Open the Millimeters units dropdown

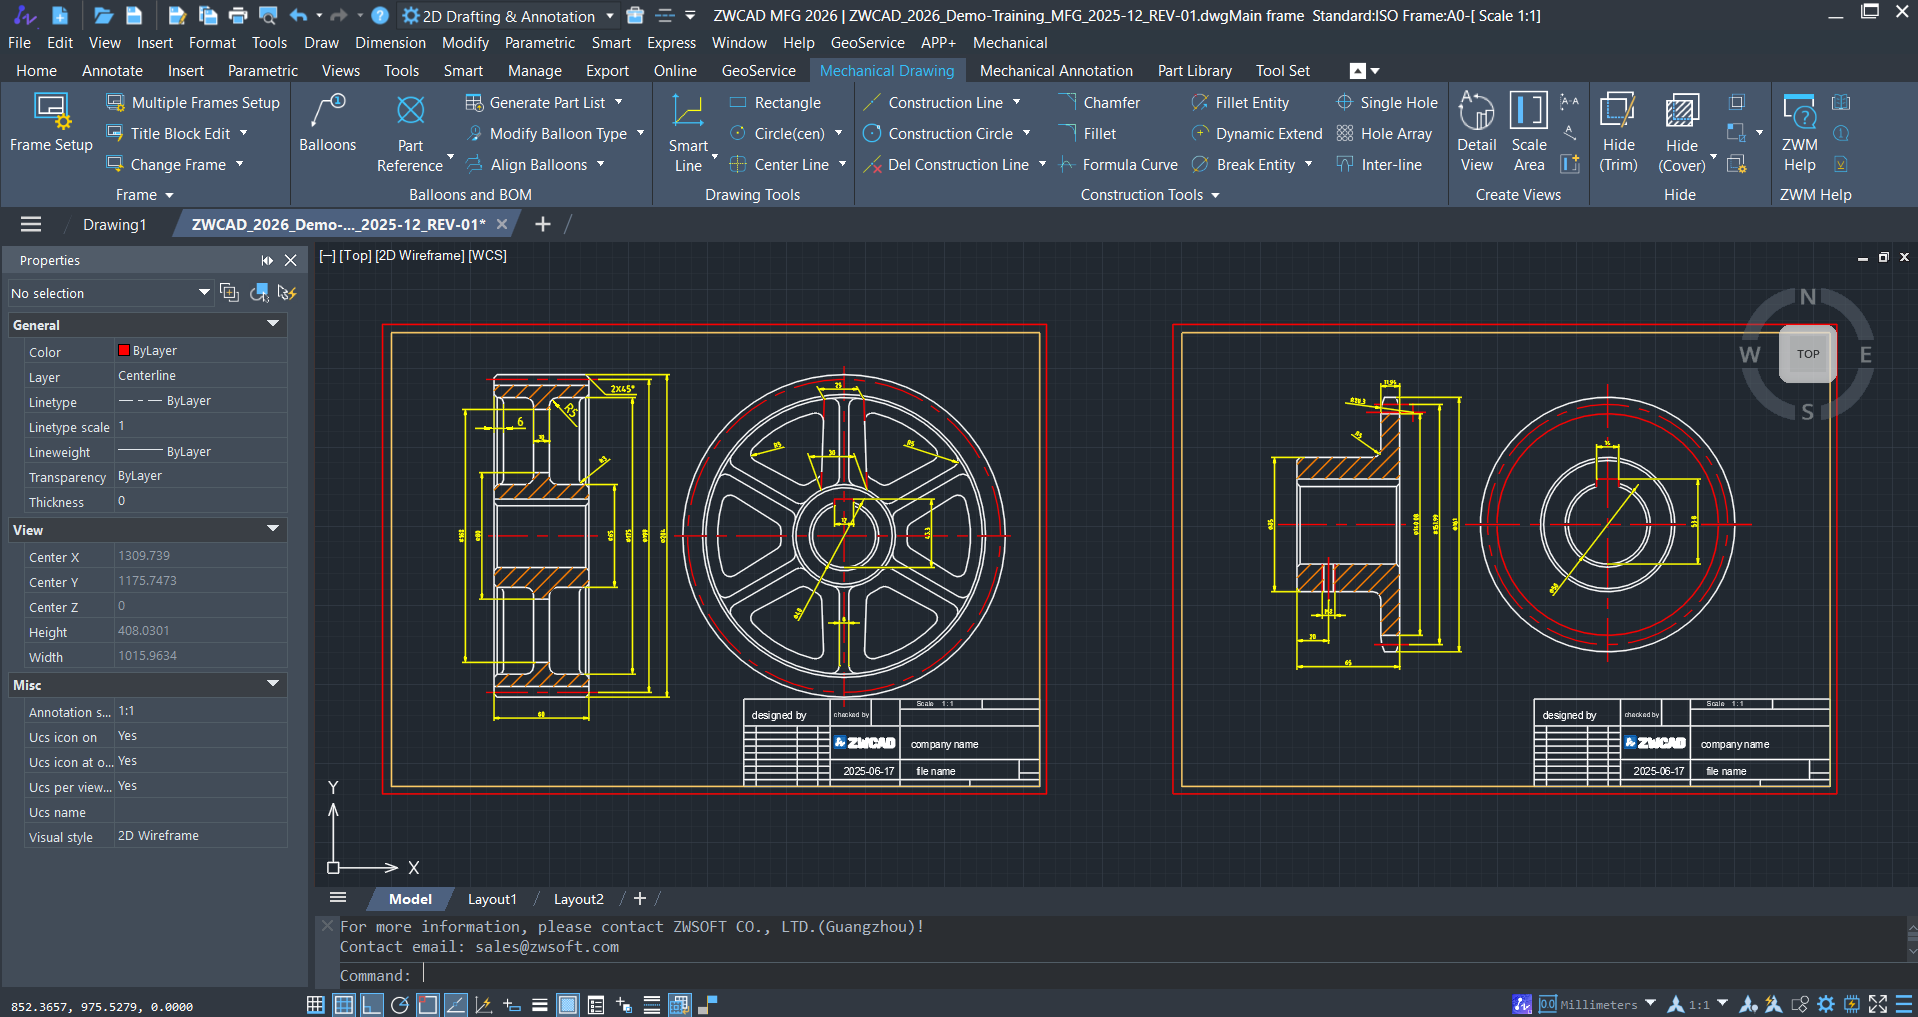pyautogui.click(x=1650, y=1004)
